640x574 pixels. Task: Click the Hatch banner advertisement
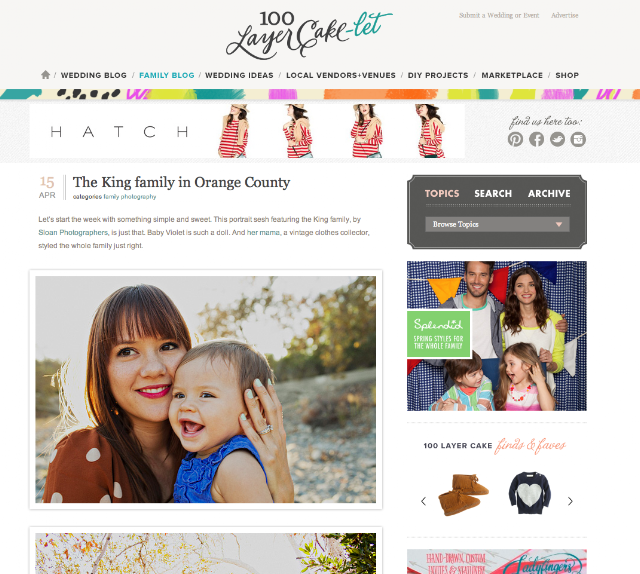(247, 131)
